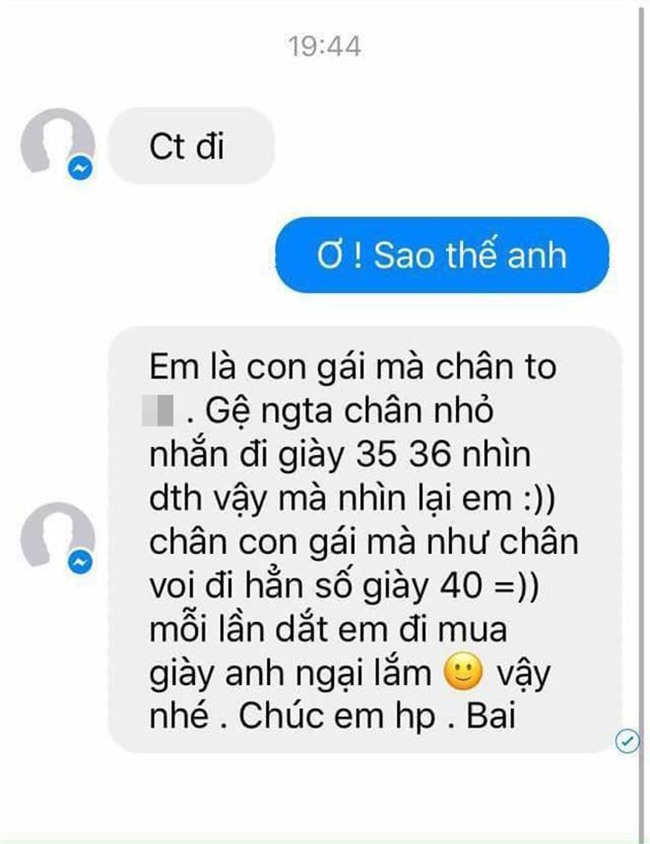Click the "35 36" shoe sizes text
Image resolution: width=650 pixels, height=844 pixels.
(x=404, y=455)
